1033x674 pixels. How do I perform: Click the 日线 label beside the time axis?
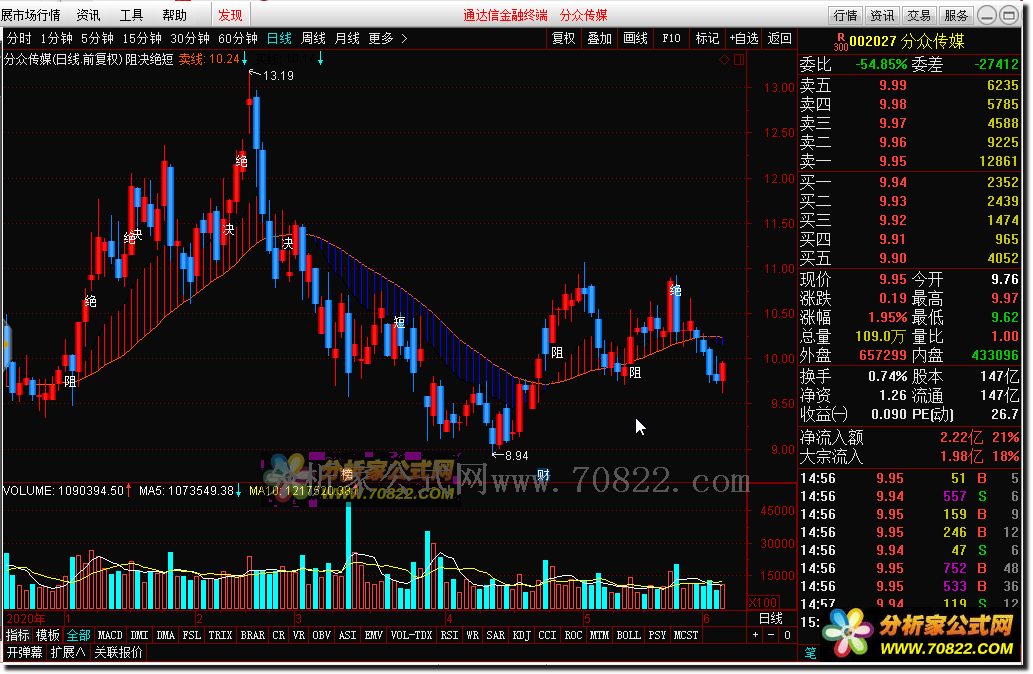pos(770,619)
